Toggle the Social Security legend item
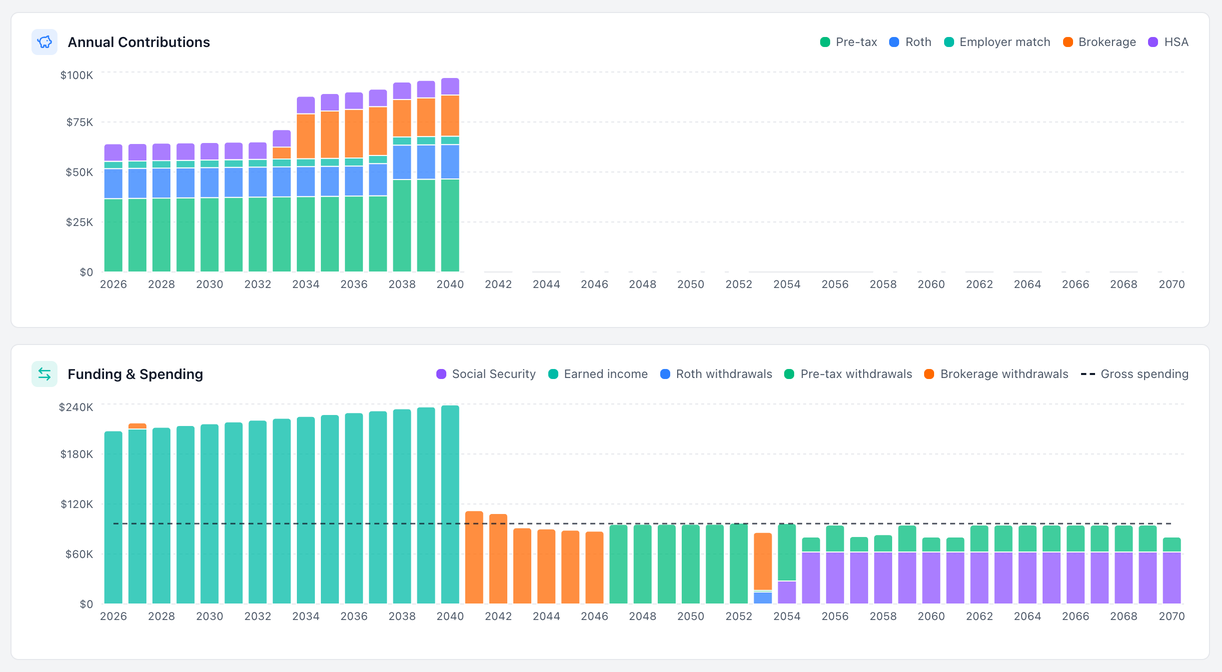 (x=486, y=374)
